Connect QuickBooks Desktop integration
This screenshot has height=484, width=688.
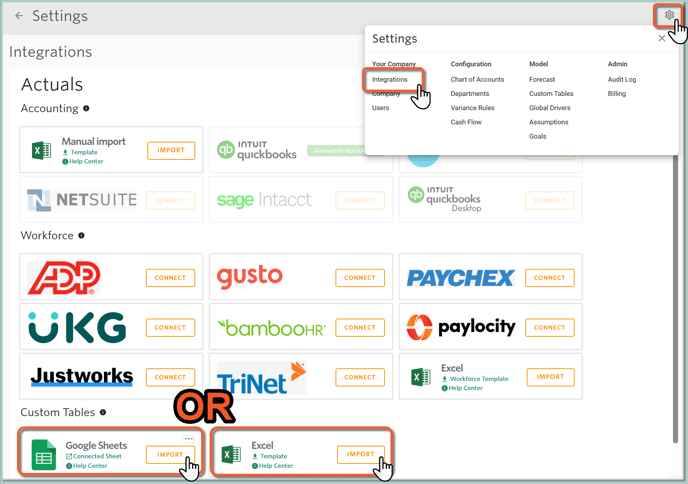point(549,201)
